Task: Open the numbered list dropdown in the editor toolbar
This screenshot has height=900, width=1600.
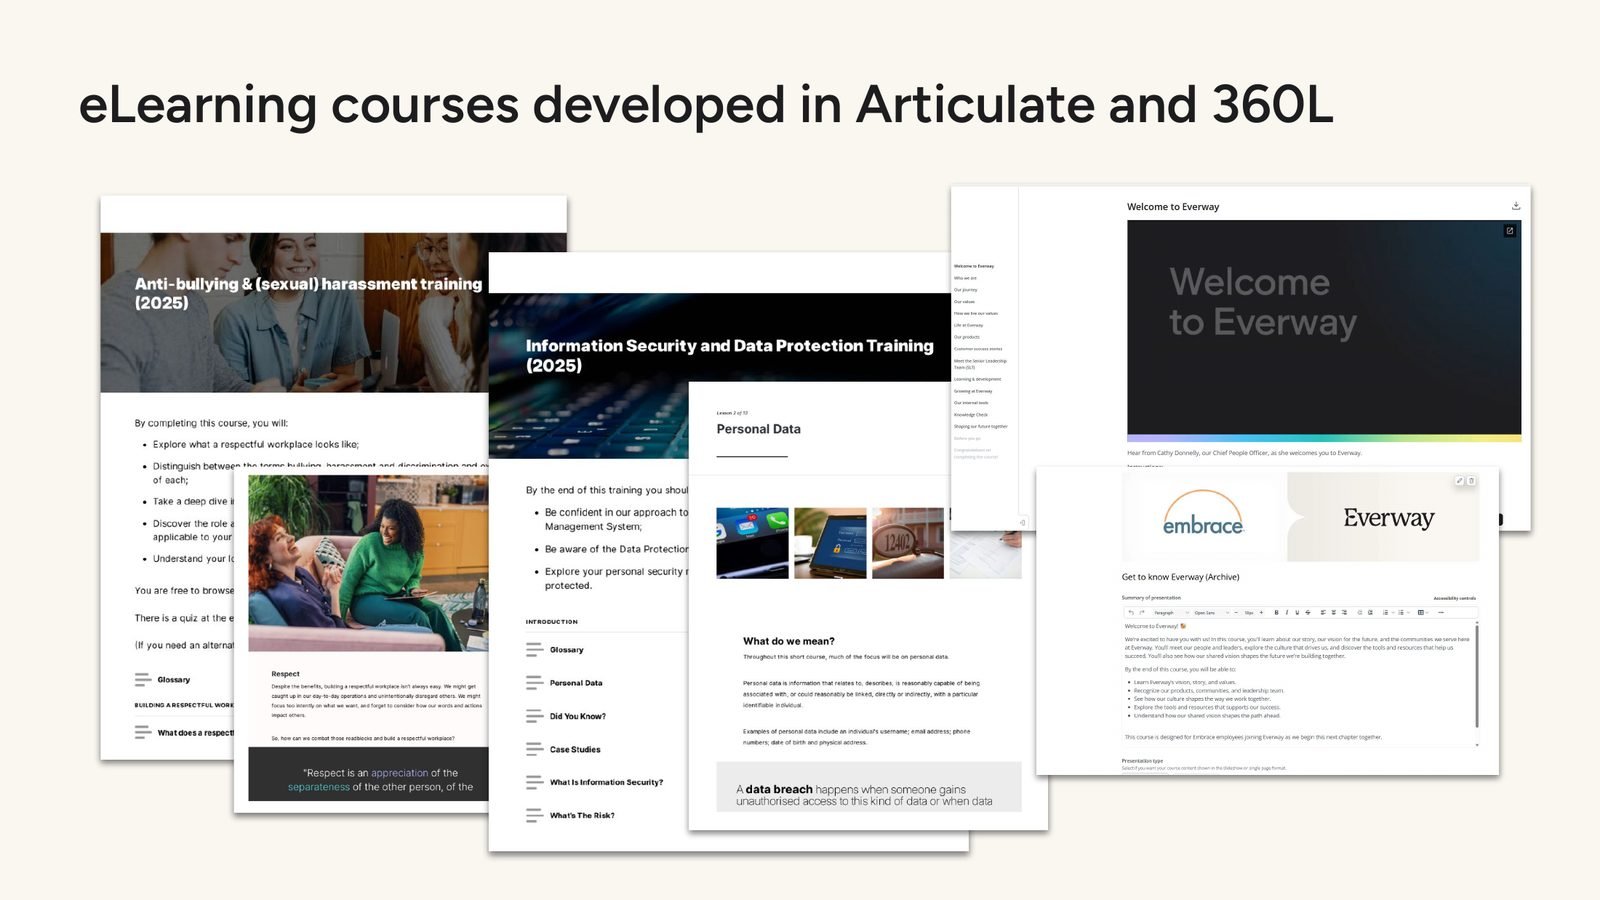Action: 1388,612
